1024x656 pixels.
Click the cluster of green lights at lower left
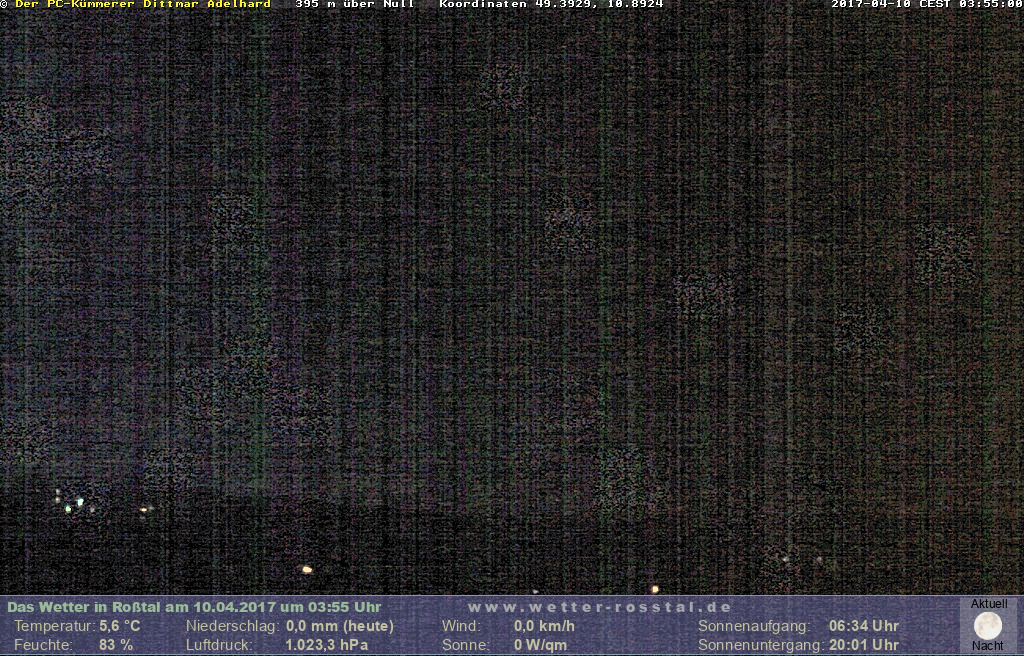(72, 503)
